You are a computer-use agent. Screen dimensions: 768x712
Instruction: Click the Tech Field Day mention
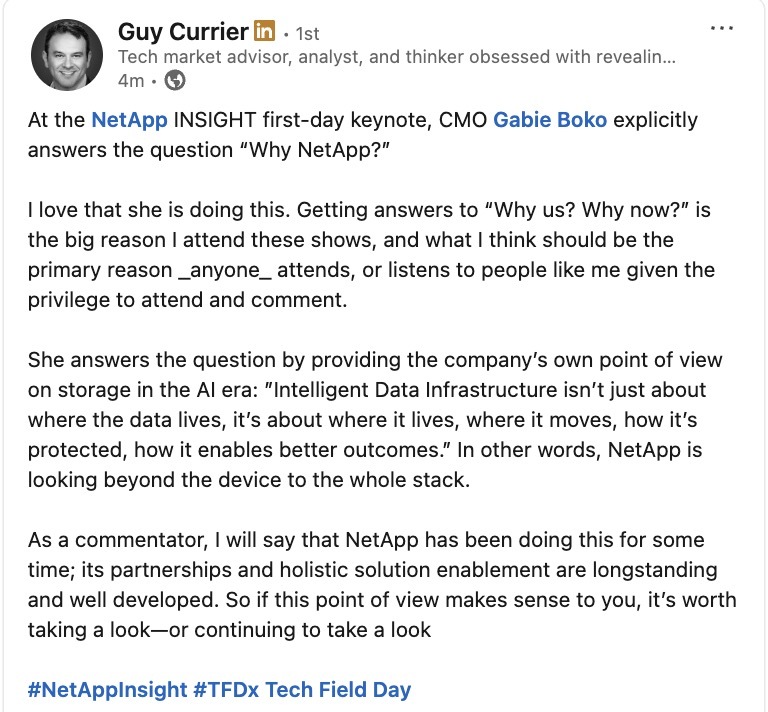tap(338, 689)
